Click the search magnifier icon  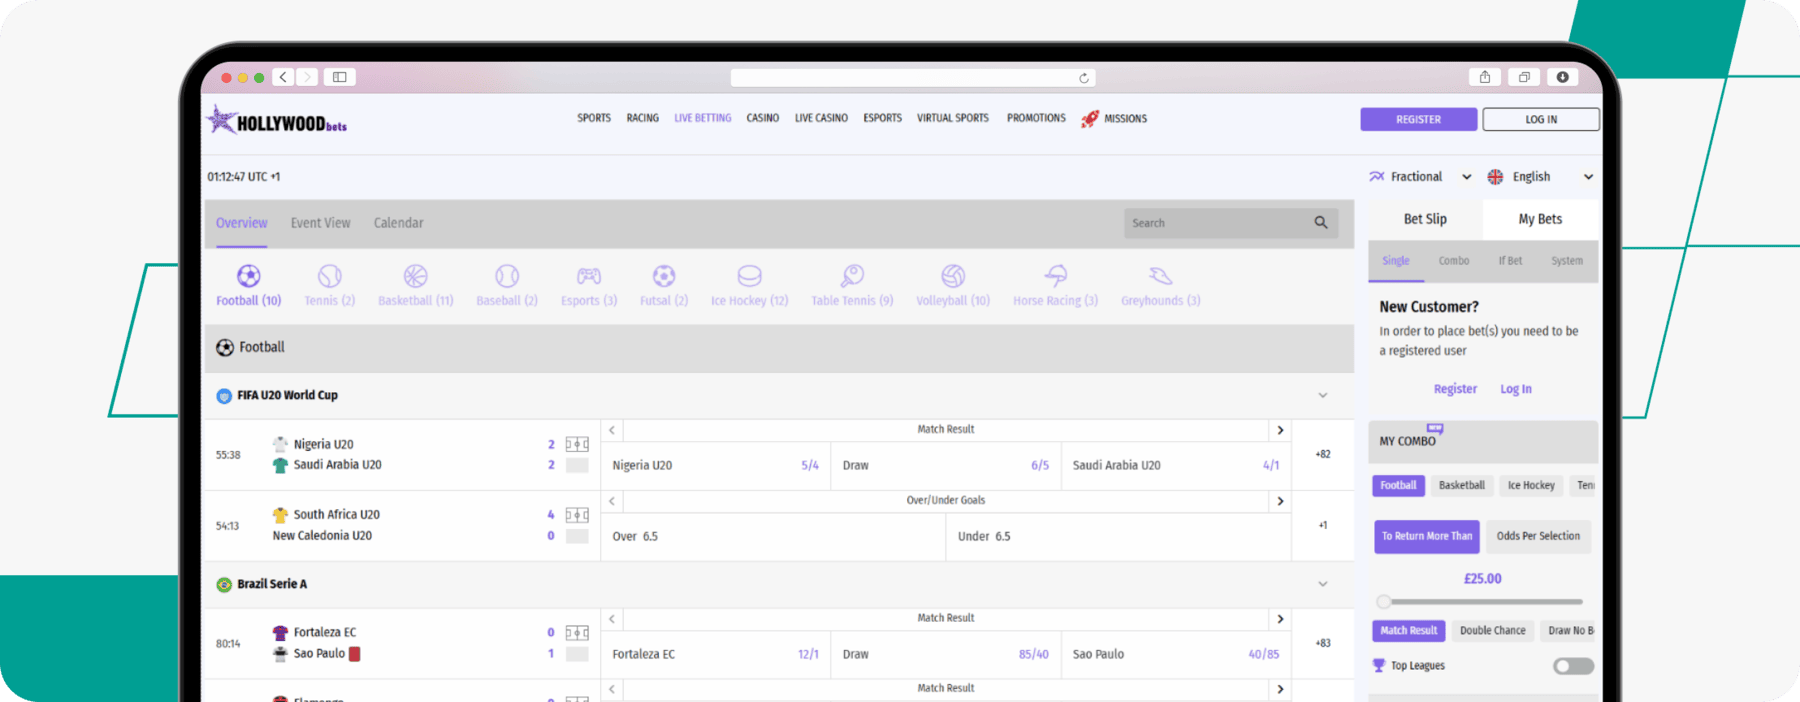1320,223
